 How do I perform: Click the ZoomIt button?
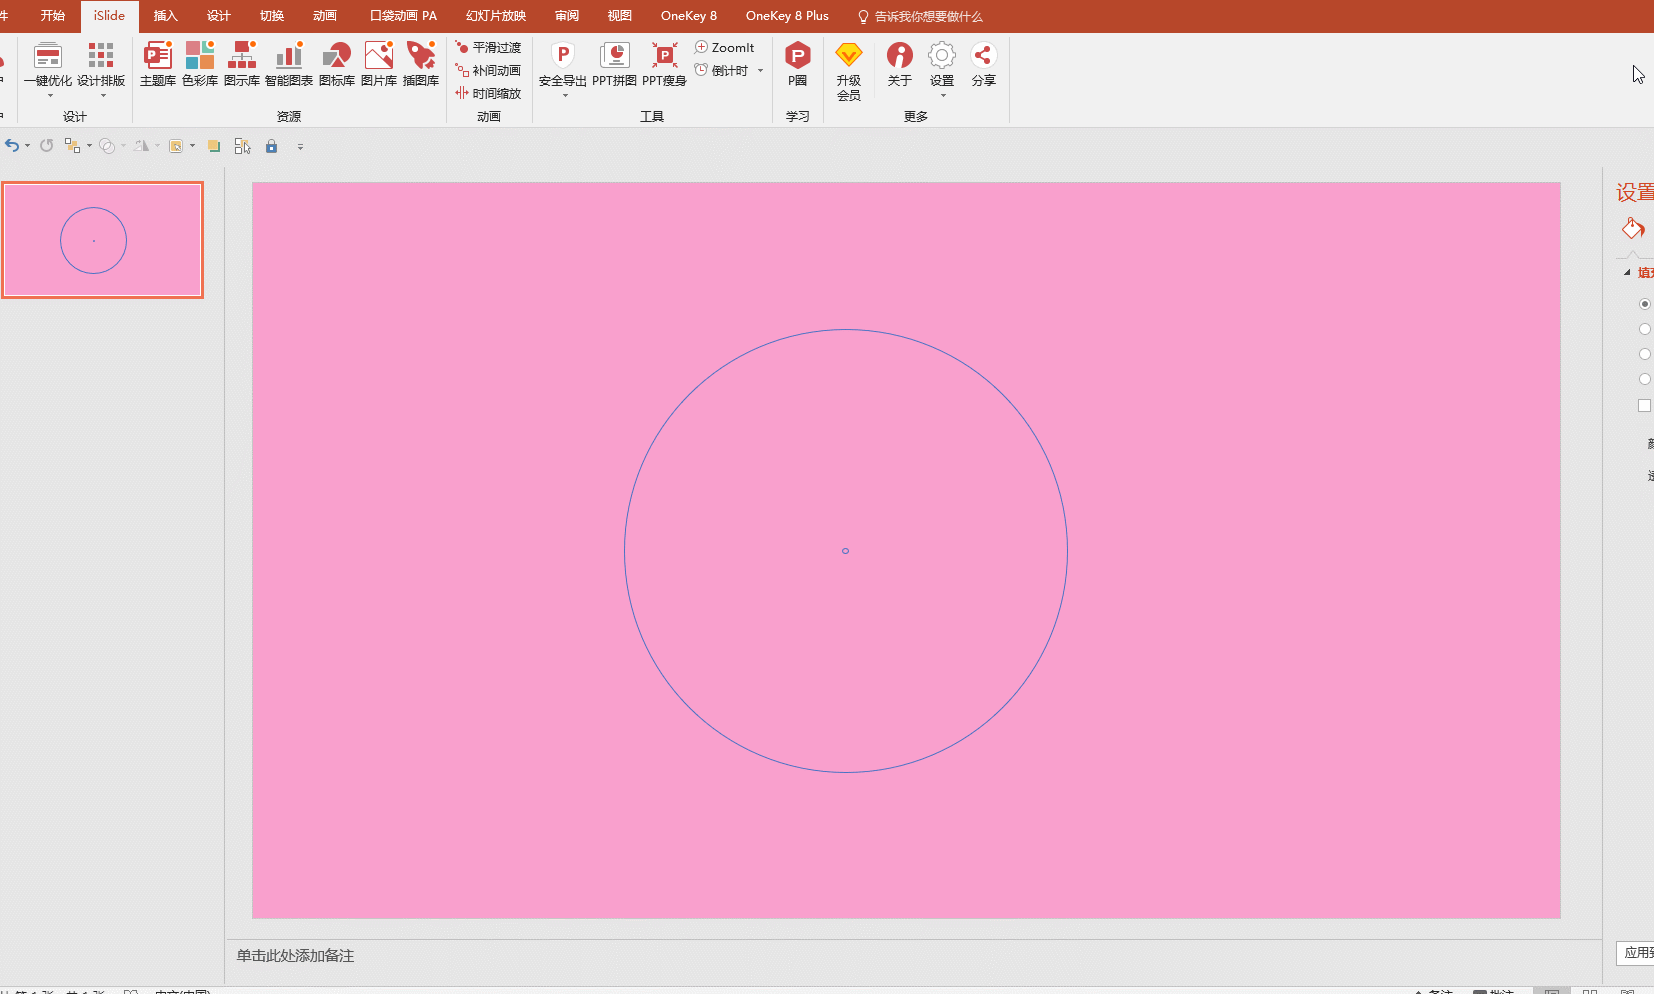pyautogui.click(x=725, y=48)
